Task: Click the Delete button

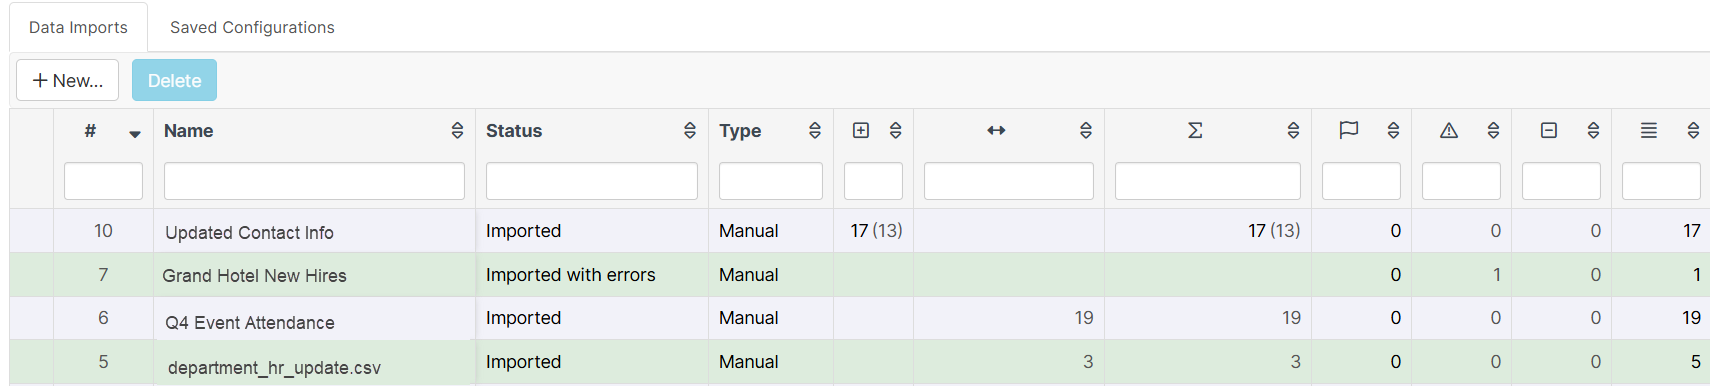Action: pyautogui.click(x=174, y=80)
